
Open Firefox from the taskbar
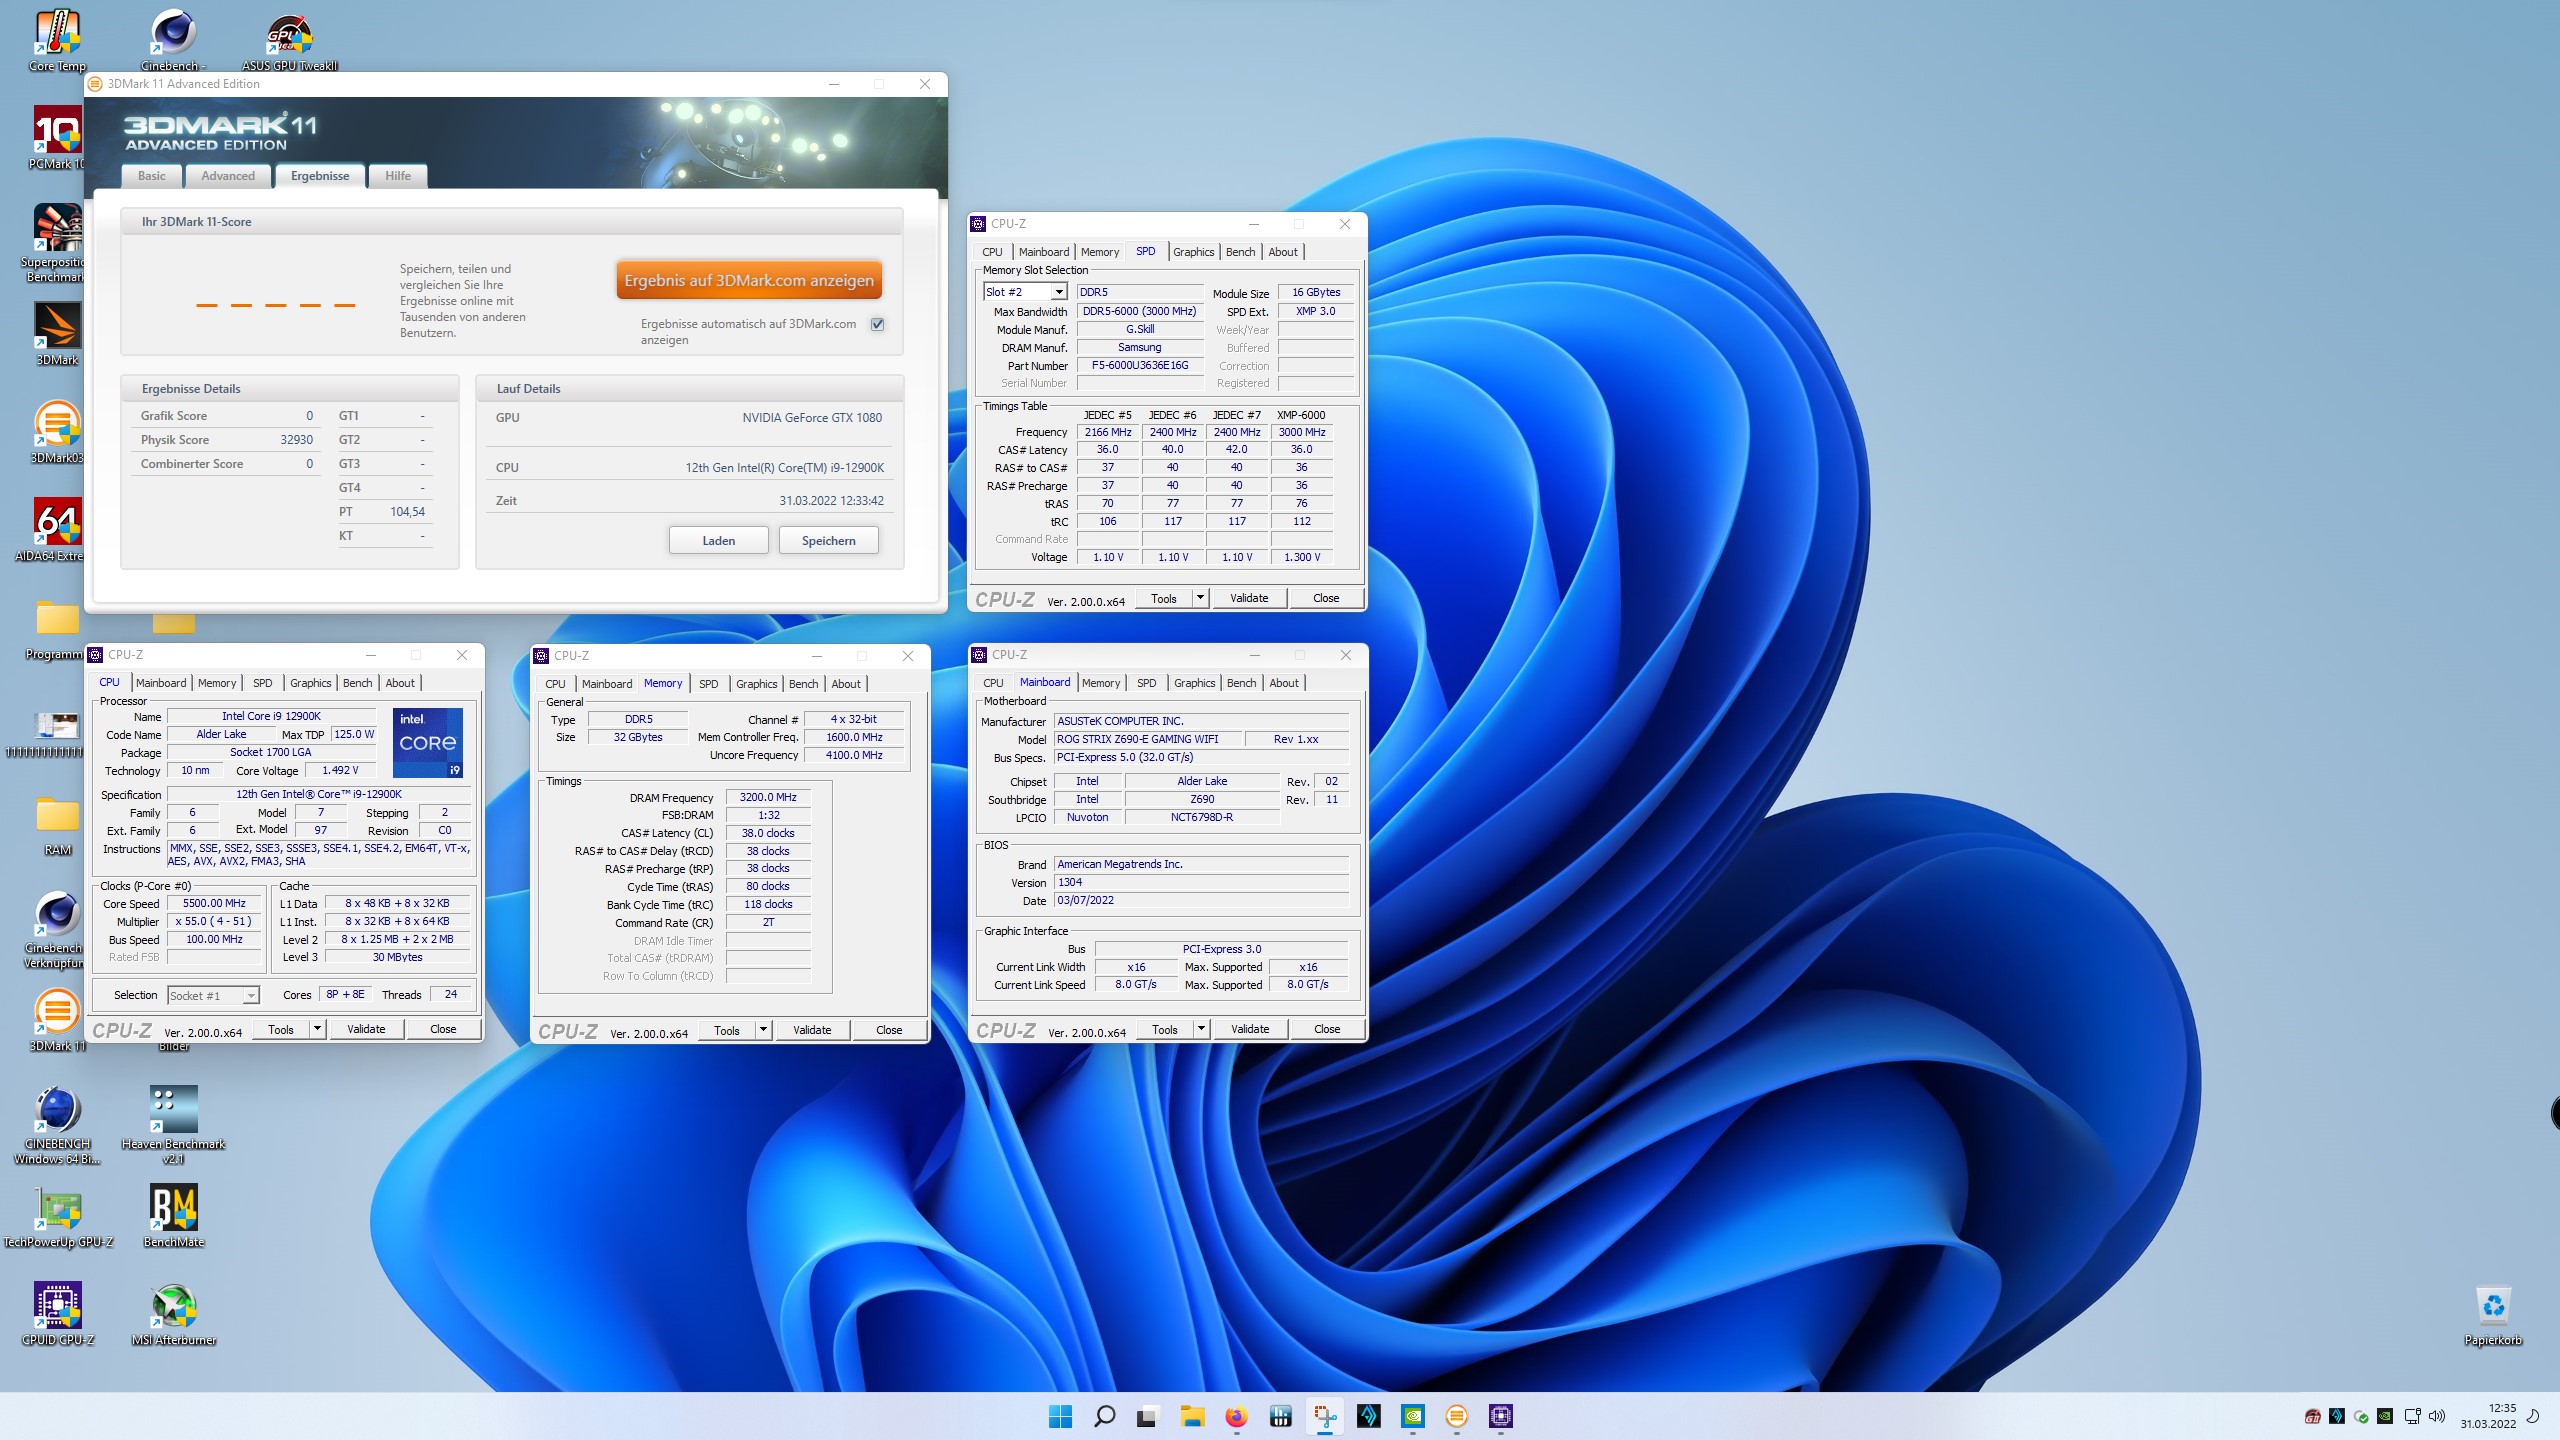1236,1416
